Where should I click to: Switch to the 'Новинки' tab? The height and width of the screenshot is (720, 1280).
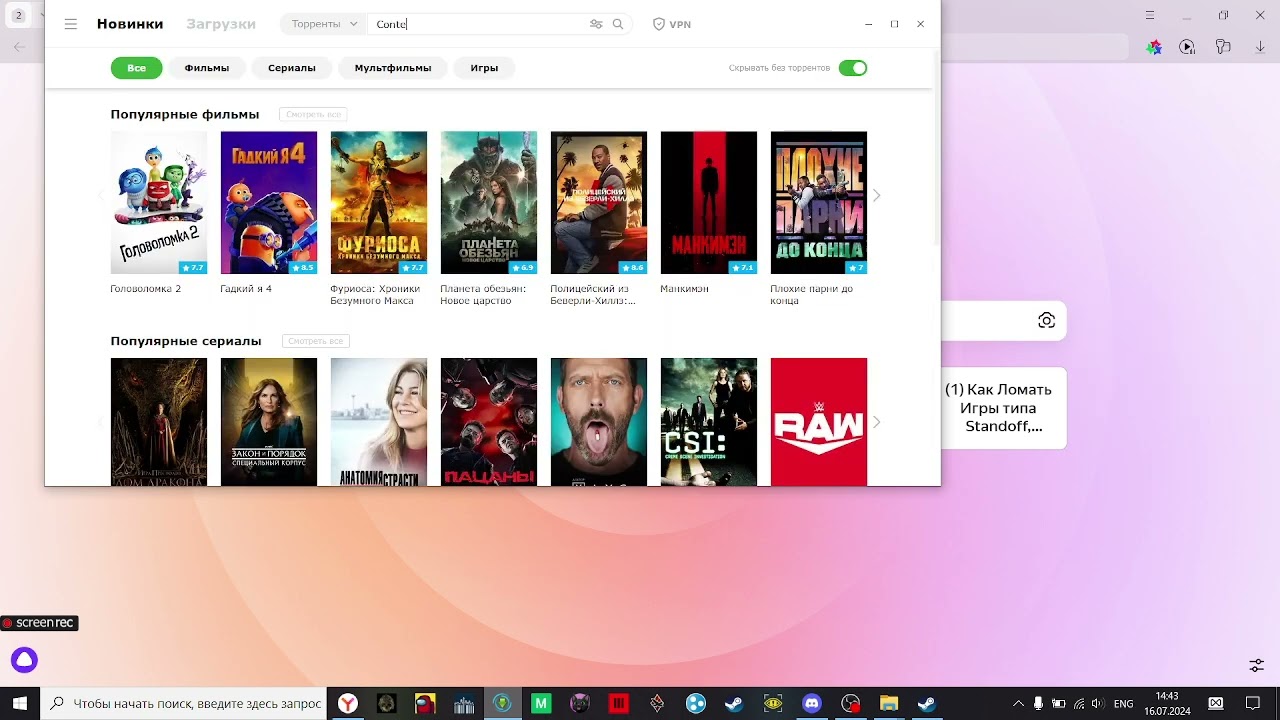(x=130, y=24)
